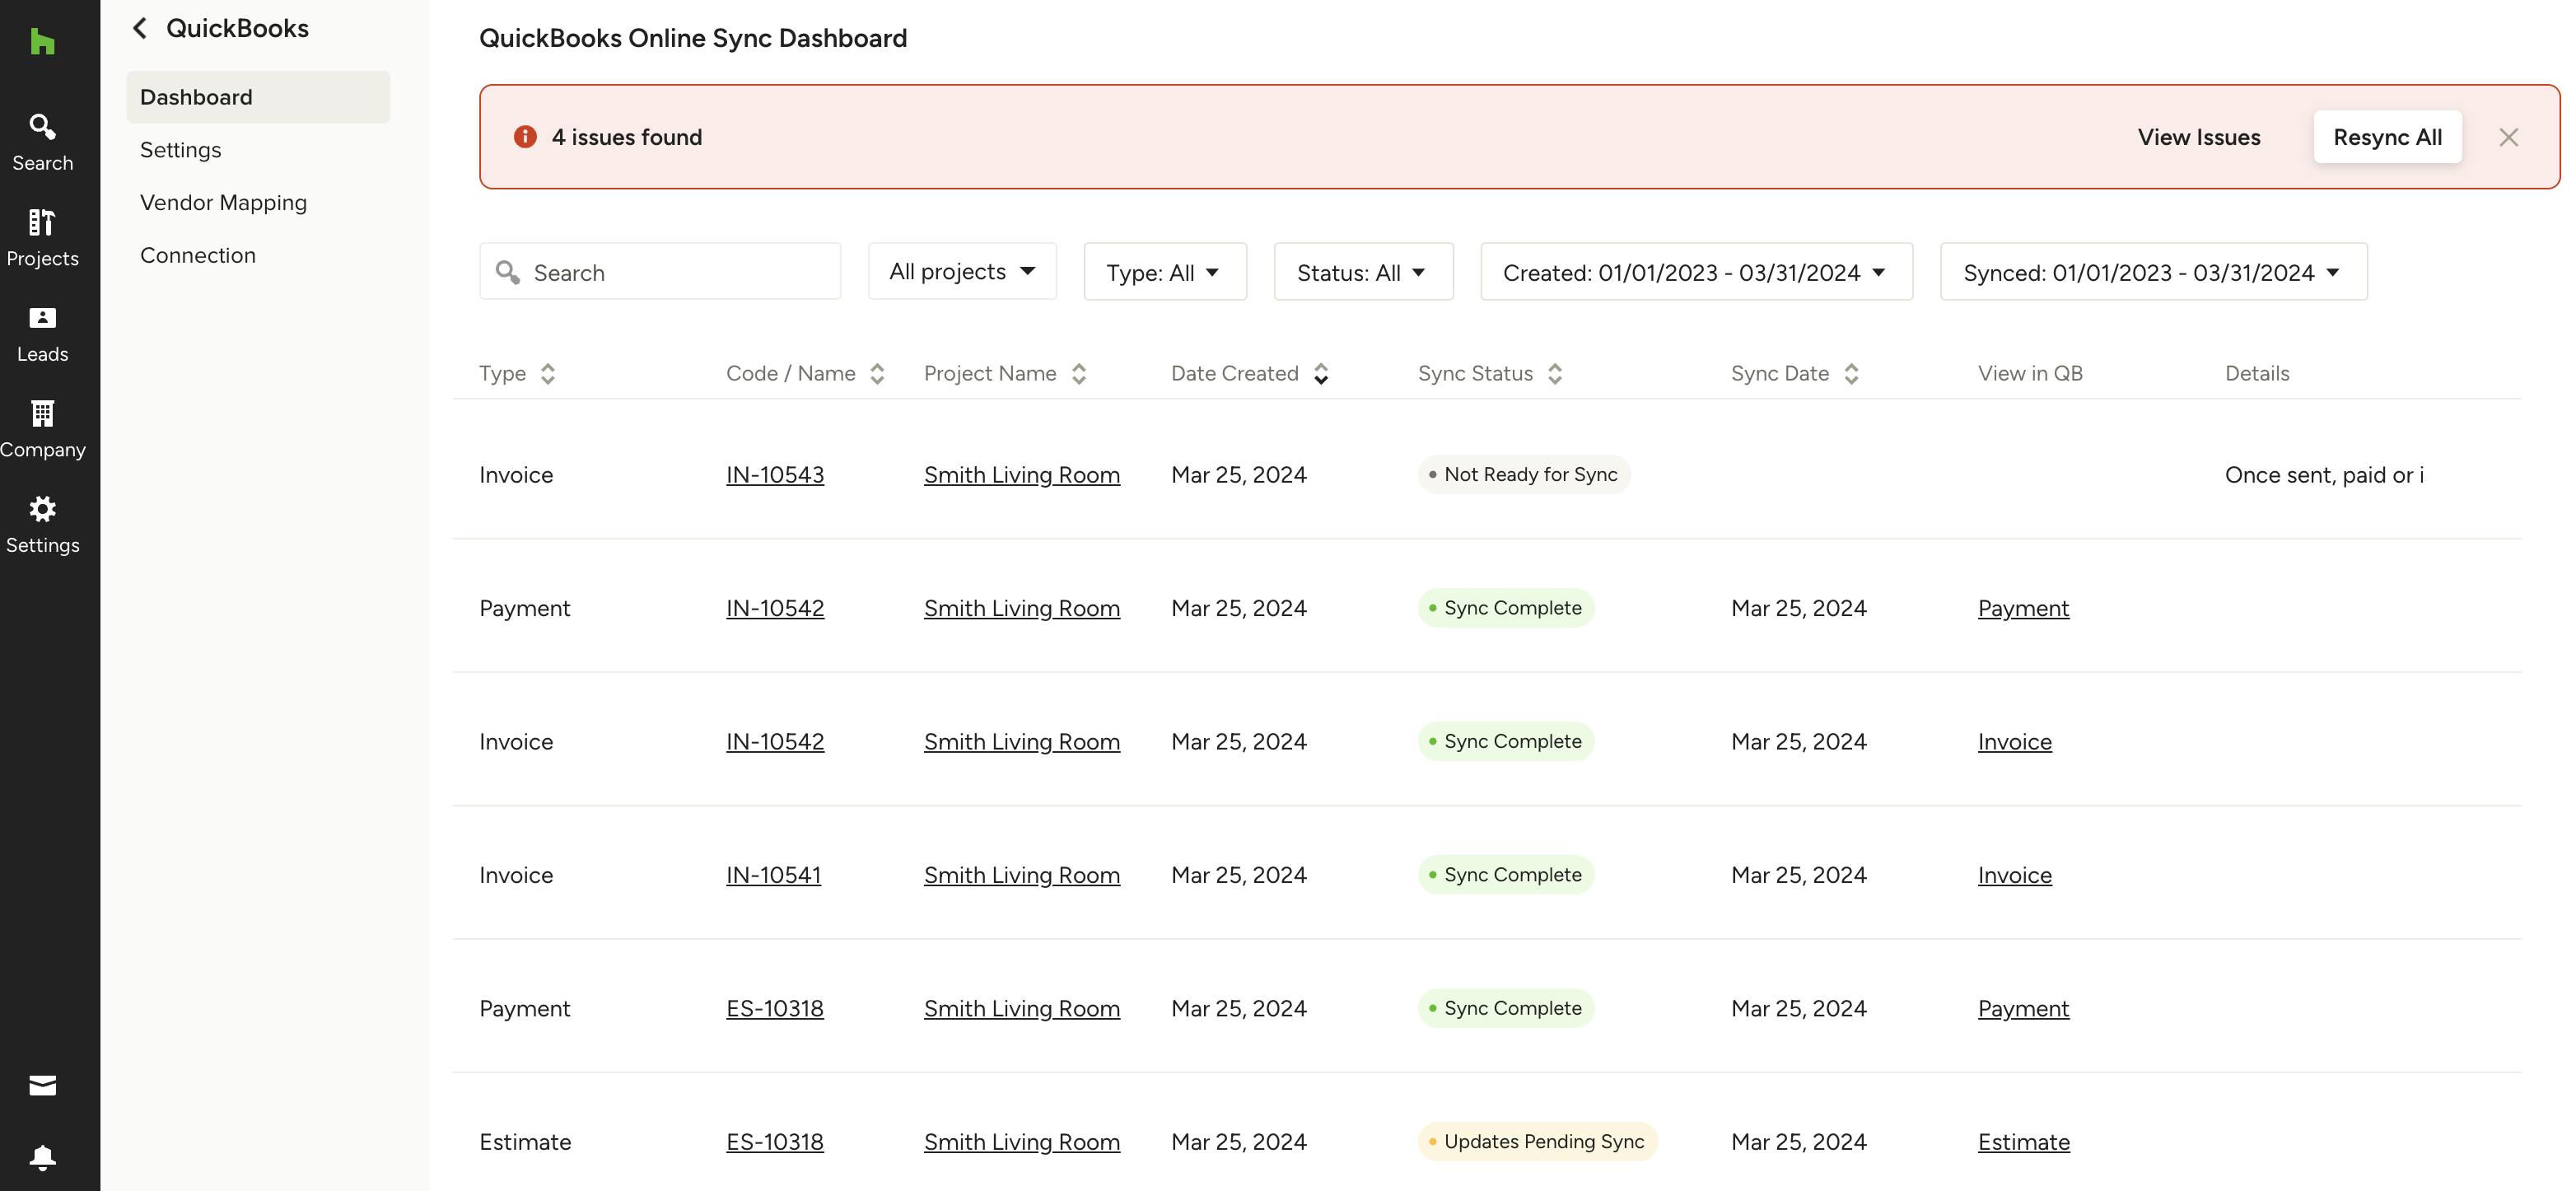Open Smith Living Room in the Estimate row
The width and height of the screenshot is (2576, 1191).
tap(1021, 1142)
